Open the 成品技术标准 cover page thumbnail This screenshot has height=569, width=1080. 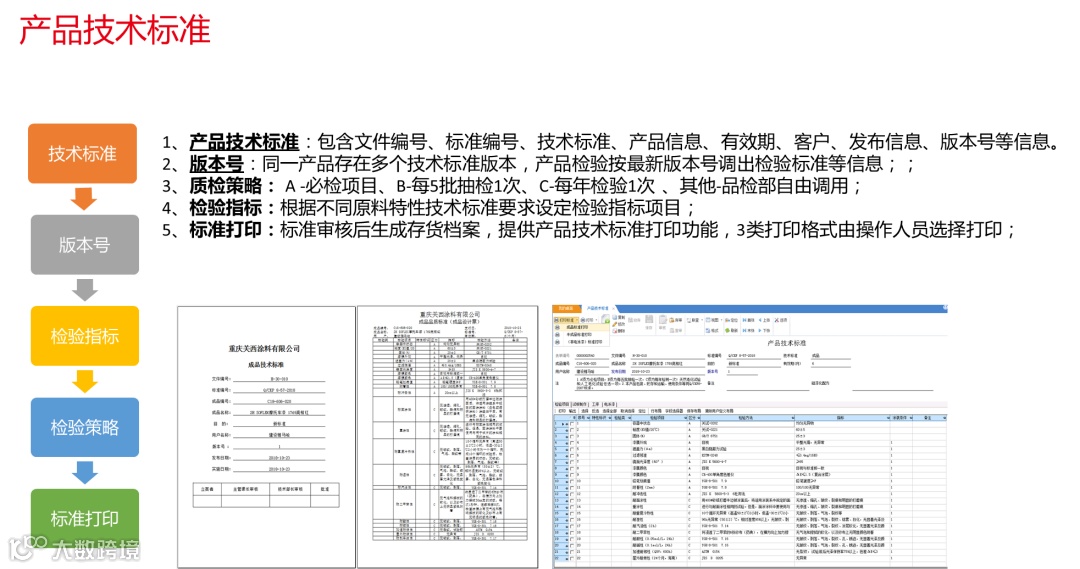(266, 437)
